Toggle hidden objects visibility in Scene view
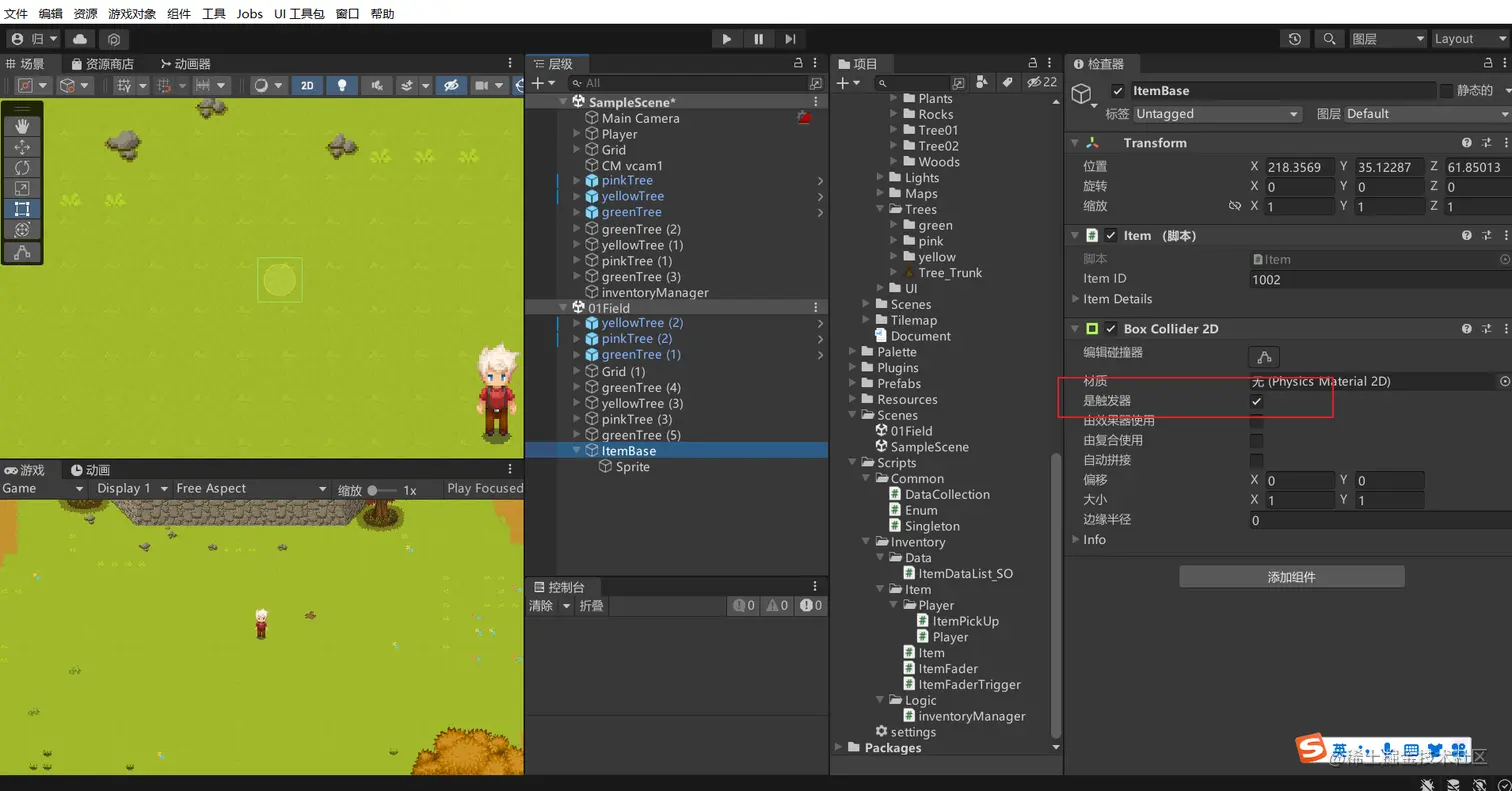 tap(452, 85)
